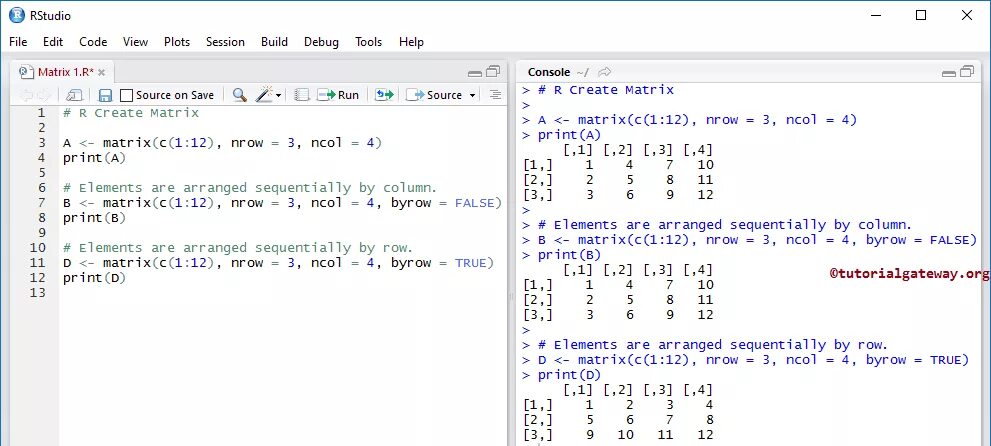Click line number 1 in the editor gutter

[x=41, y=113]
